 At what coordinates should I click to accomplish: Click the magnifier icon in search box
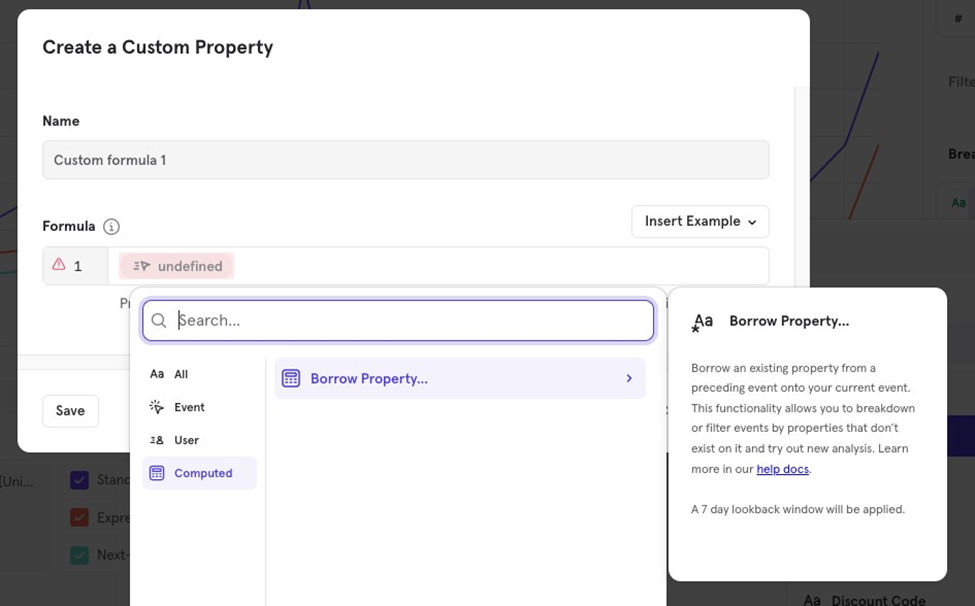(159, 321)
